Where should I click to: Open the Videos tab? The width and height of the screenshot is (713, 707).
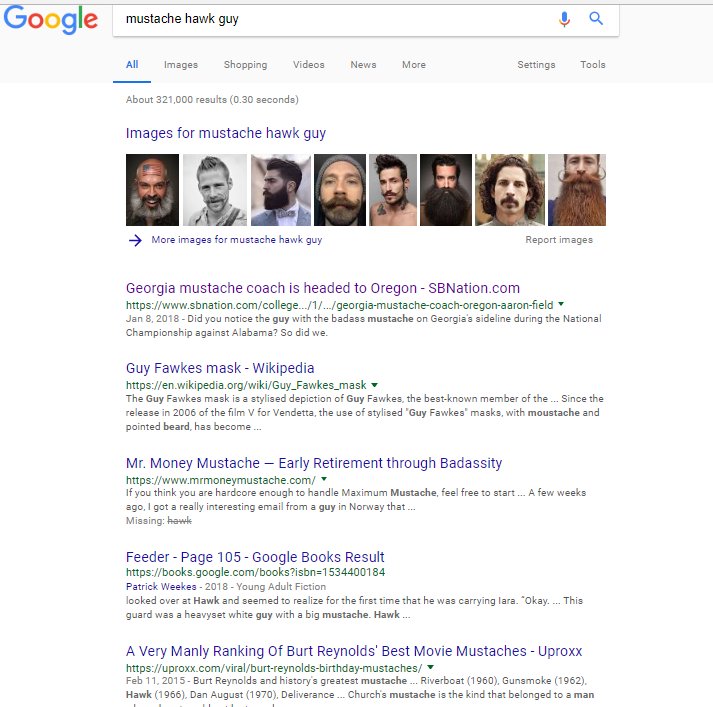[x=309, y=65]
